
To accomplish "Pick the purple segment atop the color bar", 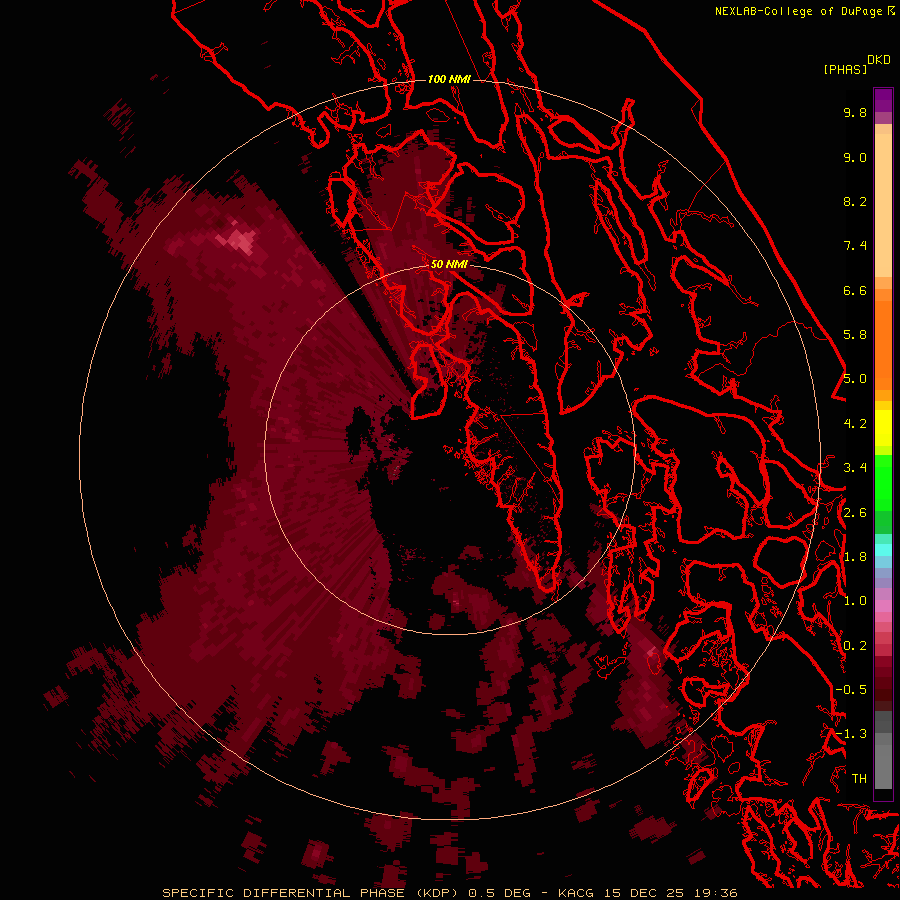I will 883,100.
